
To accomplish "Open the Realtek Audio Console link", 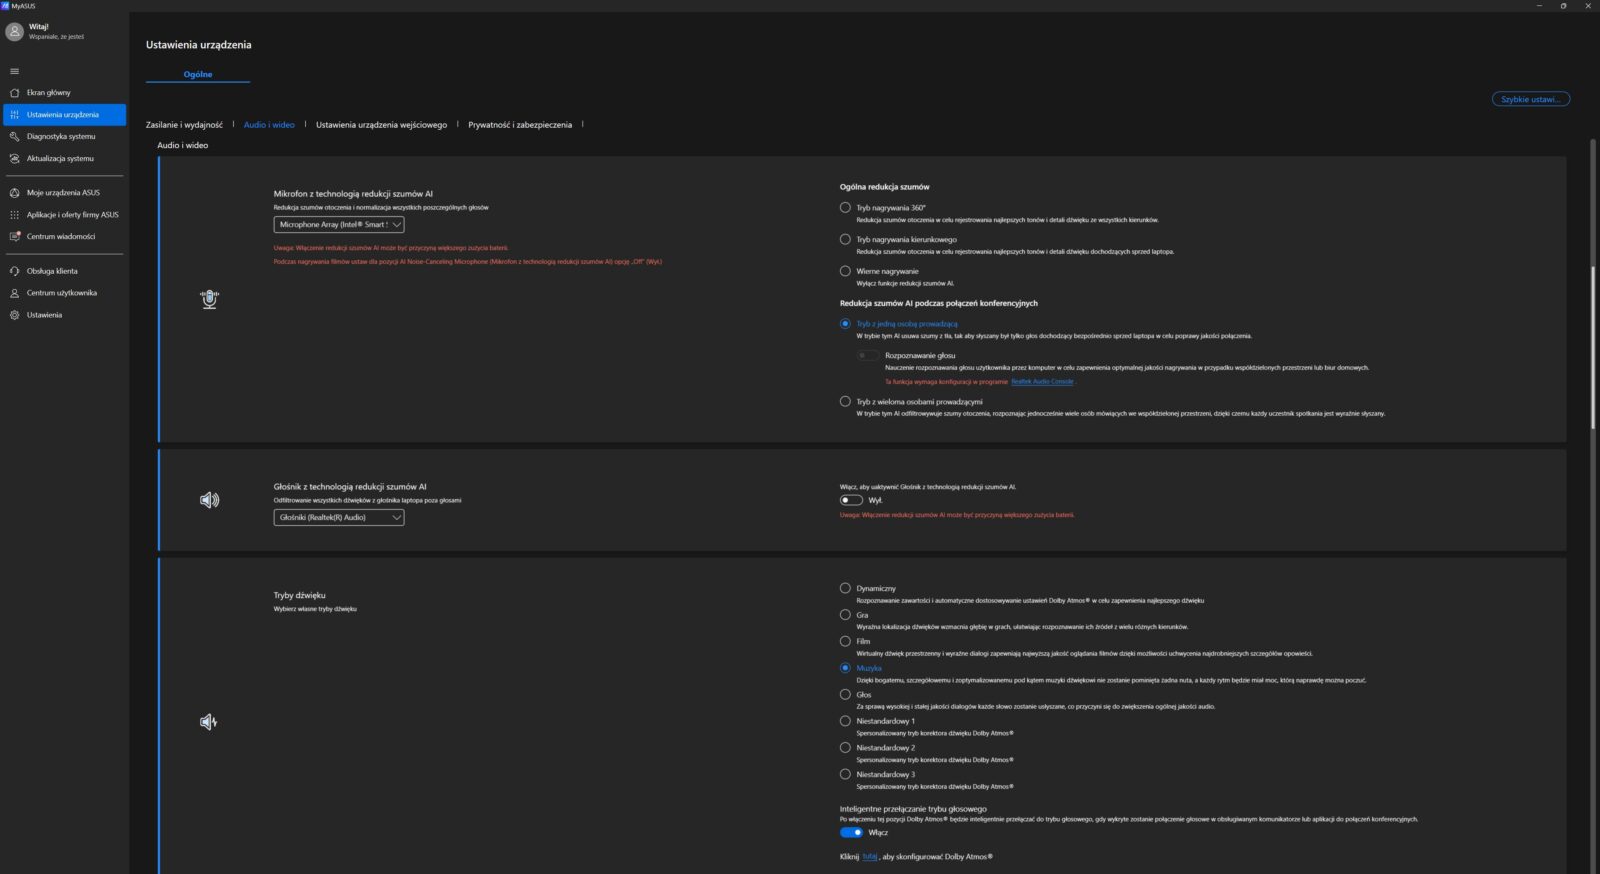I will click(x=1042, y=381).
